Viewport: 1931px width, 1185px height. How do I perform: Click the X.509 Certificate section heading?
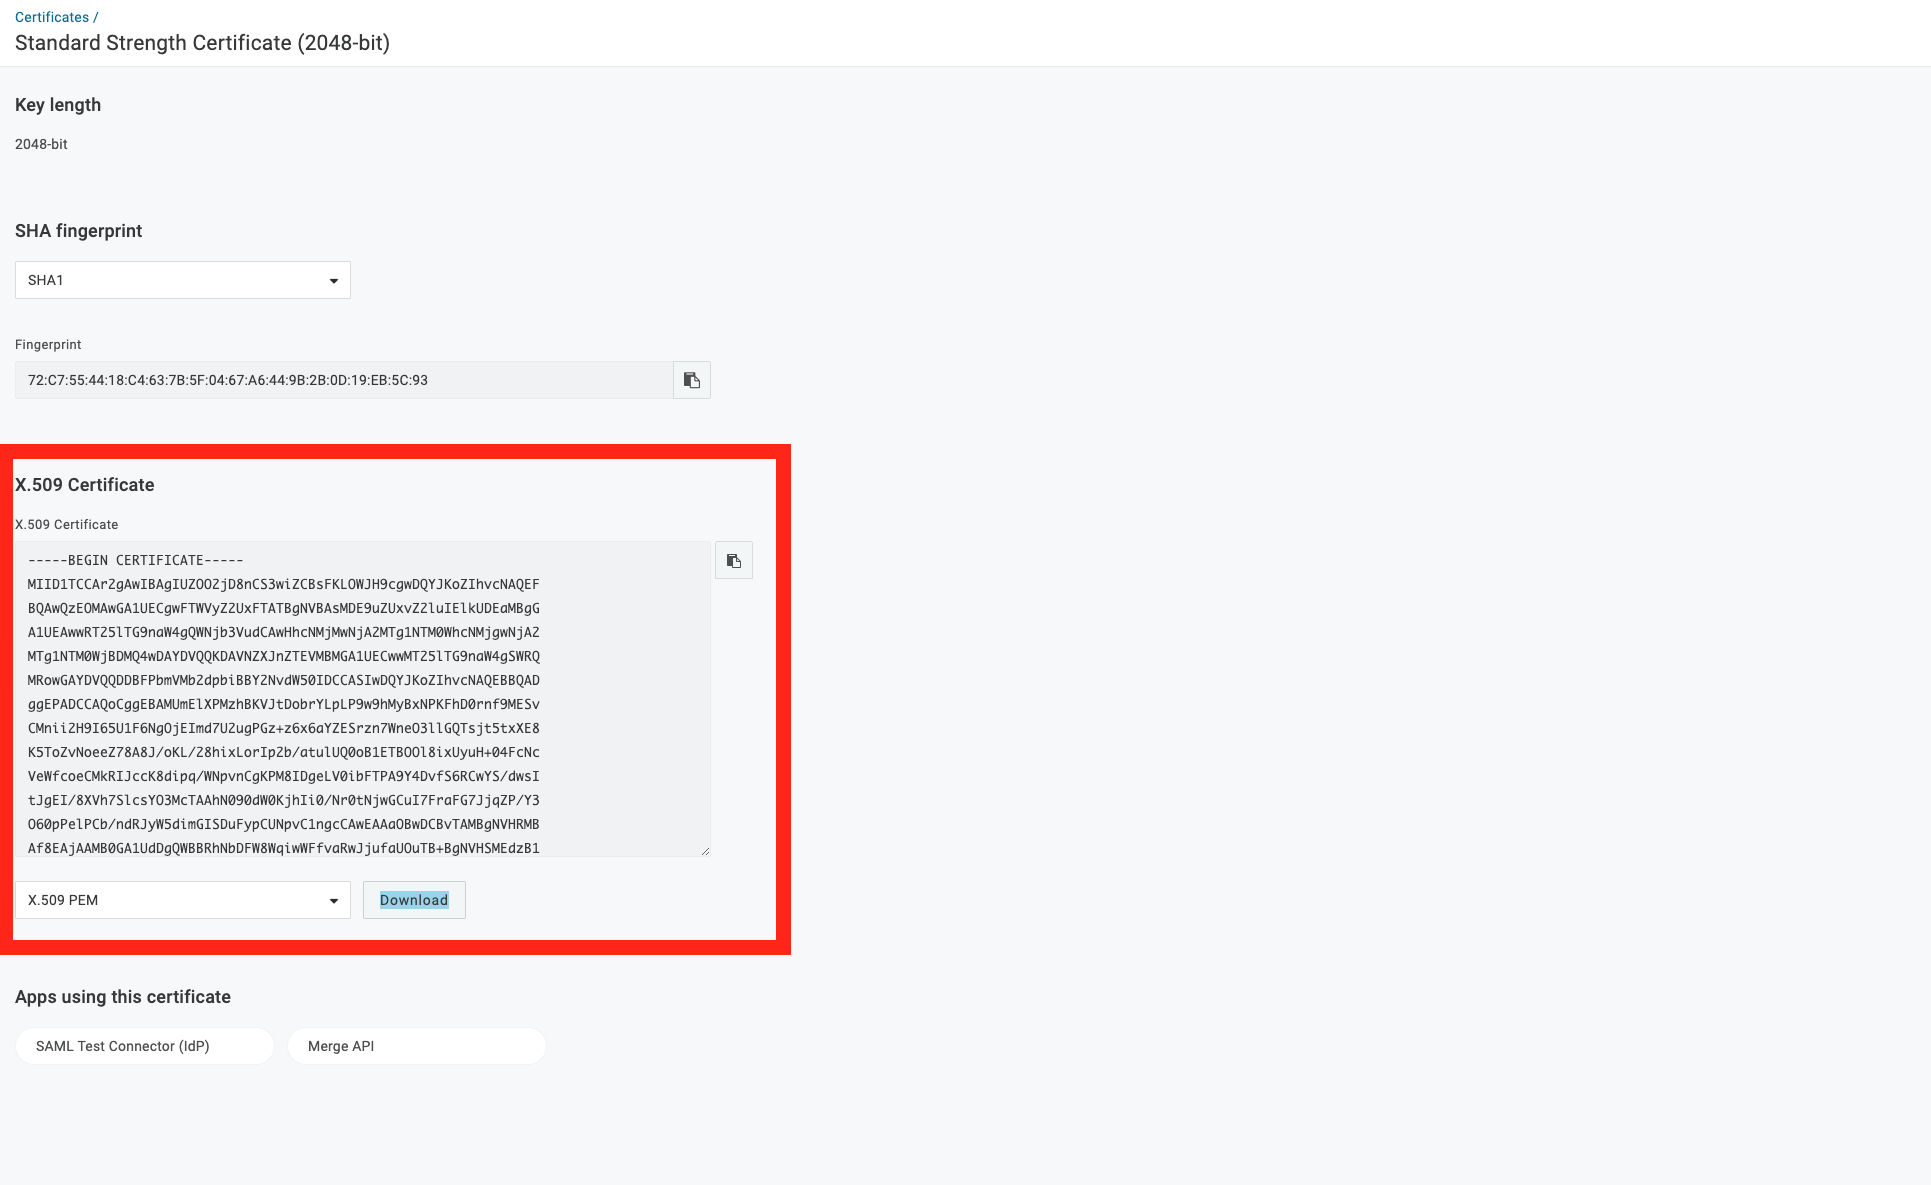tap(85, 485)
